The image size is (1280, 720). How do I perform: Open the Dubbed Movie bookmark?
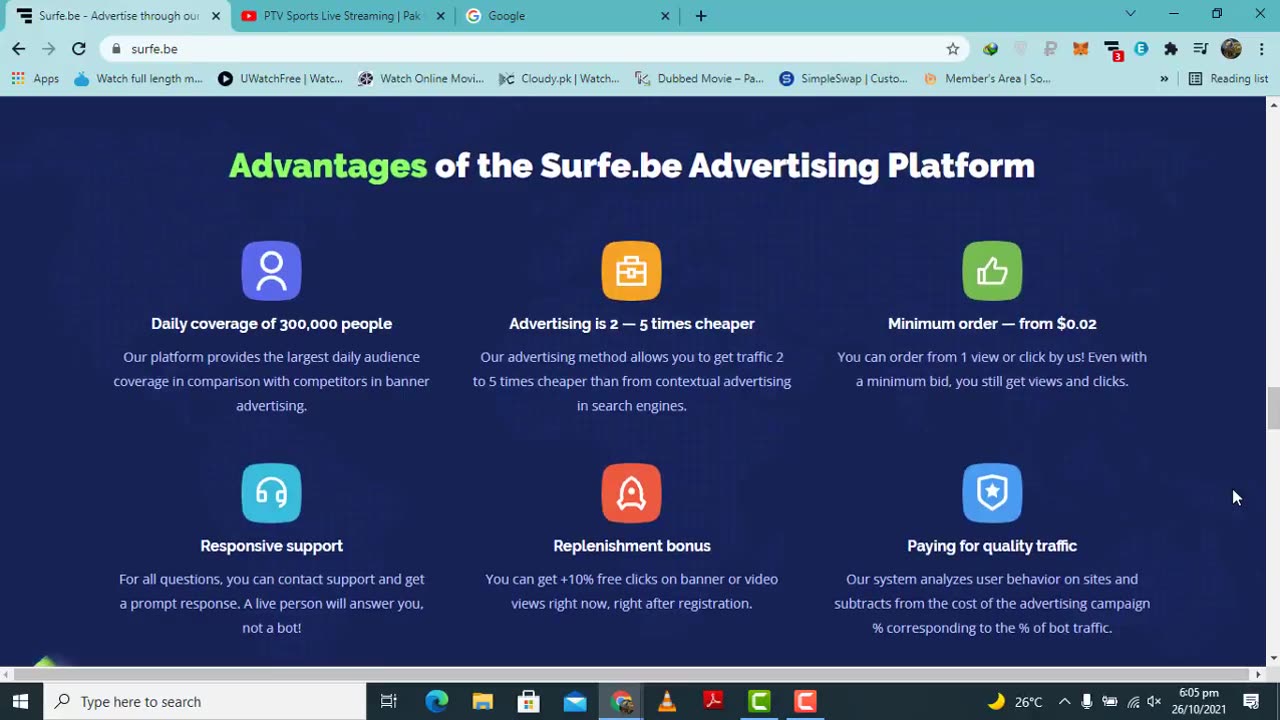[x=699, y=78]
